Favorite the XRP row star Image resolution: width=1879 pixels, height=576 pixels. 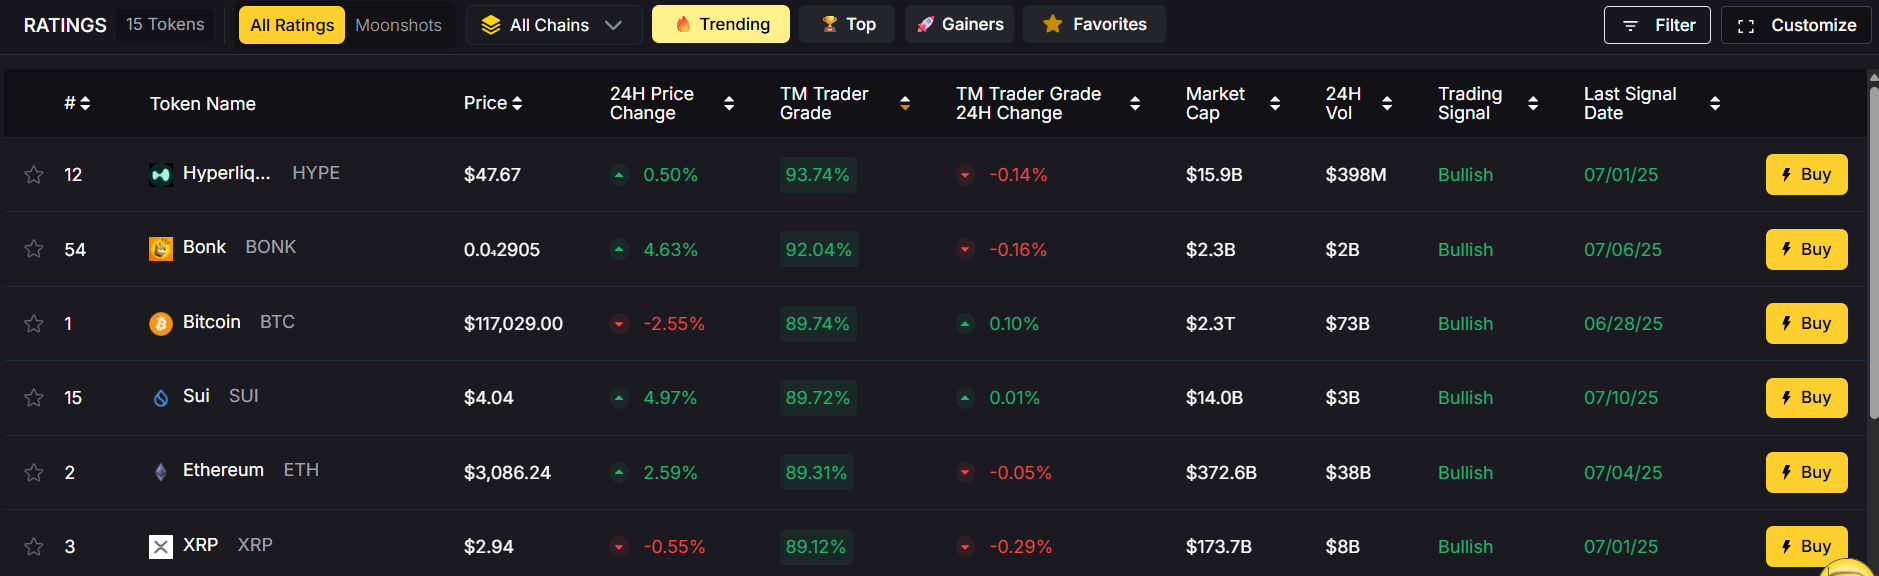34,547
